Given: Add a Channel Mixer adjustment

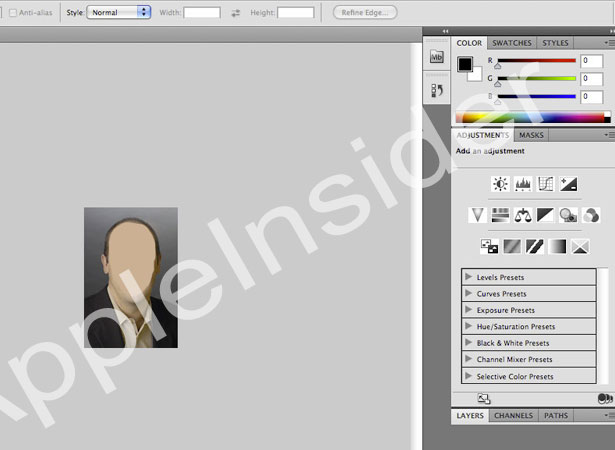Looking at the screenshot, I should [591, 215].
